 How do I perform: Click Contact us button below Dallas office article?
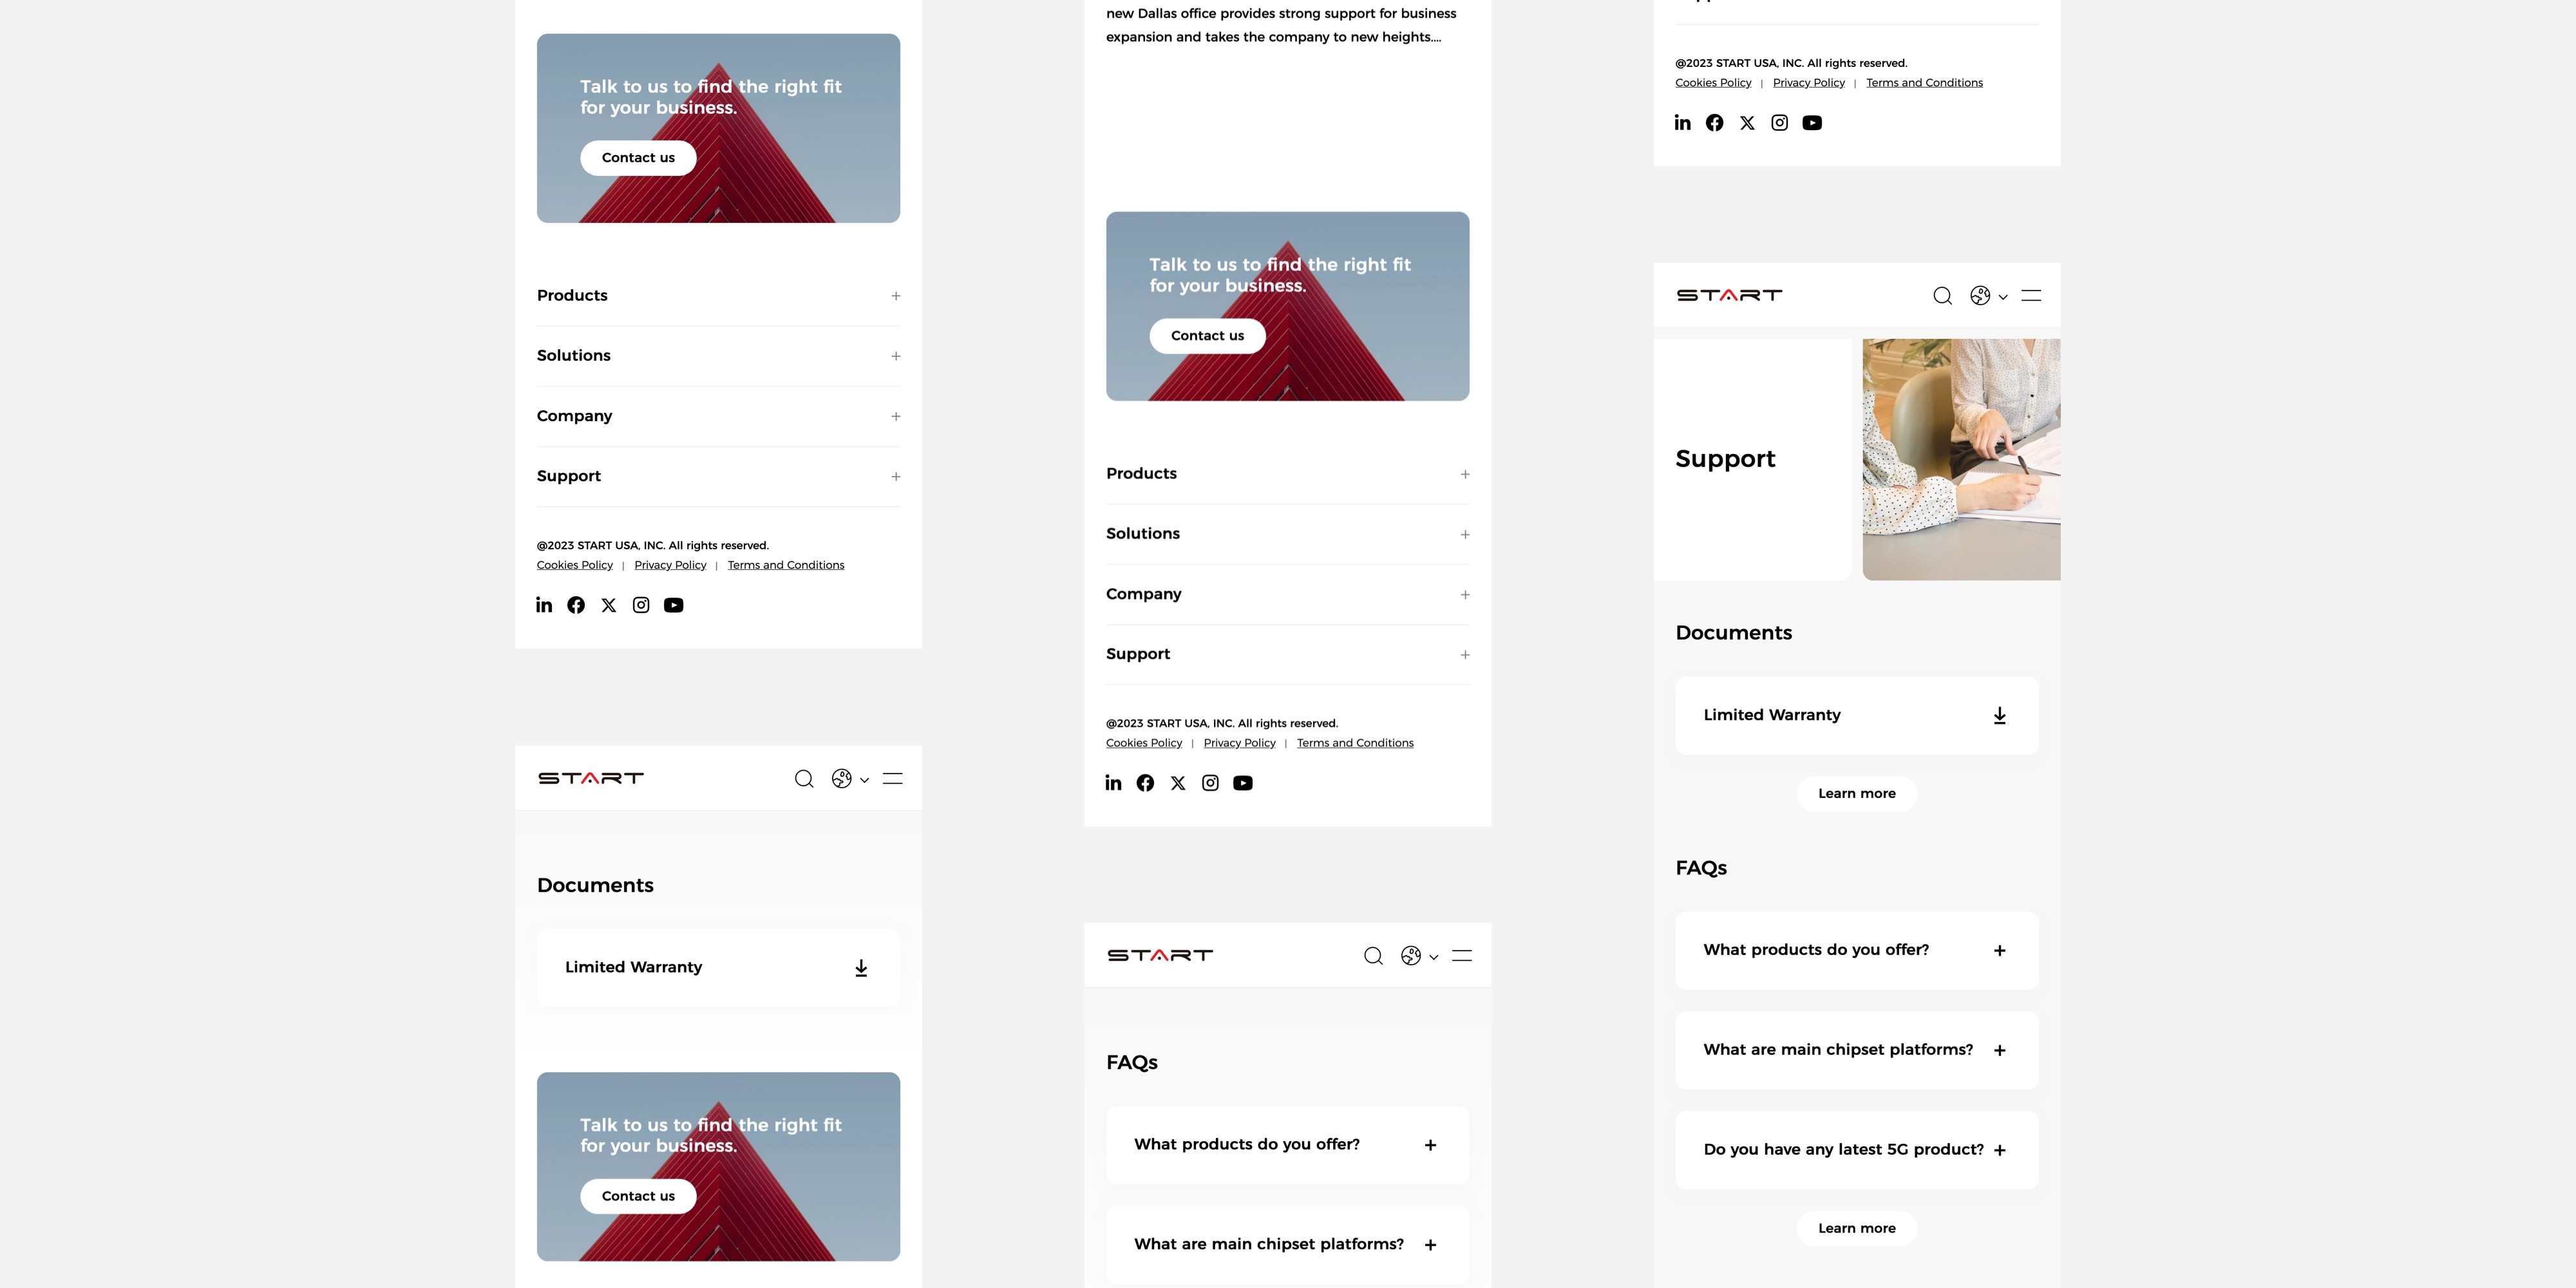pyautogui.click(x=1207, y=336)
